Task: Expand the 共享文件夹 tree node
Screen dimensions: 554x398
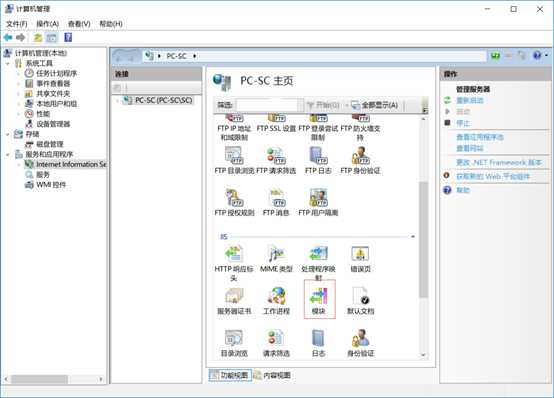Action: click(x=18, y=94)
